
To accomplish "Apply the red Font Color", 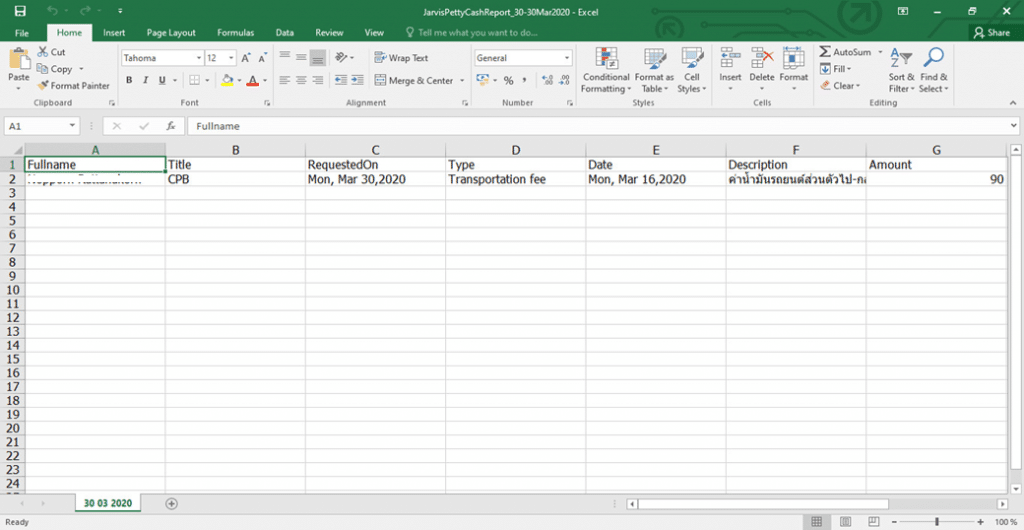I will 252,80.
